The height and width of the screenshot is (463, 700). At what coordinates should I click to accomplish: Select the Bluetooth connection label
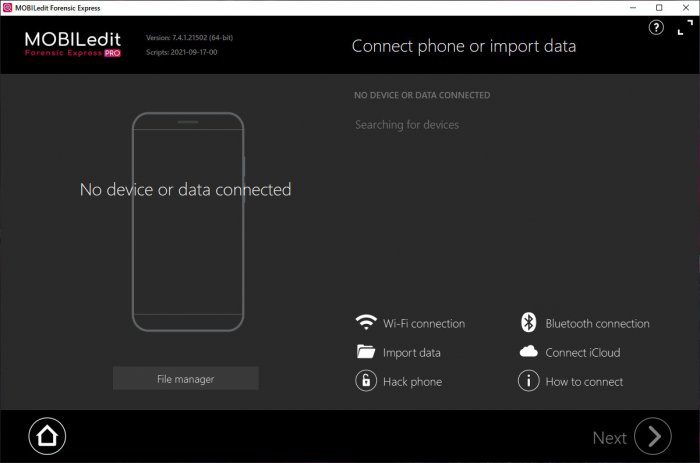[x=597, y=323]
